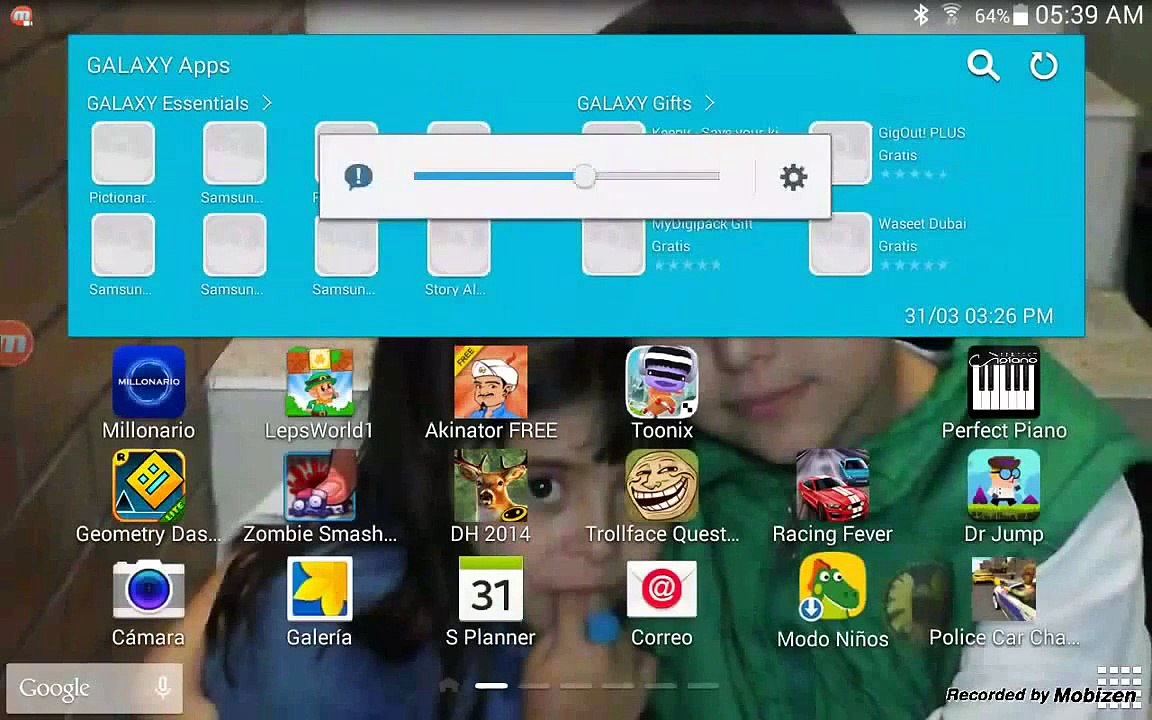Open the Galería app
Screen dimensions: 1152x720
tap(320, 588)
